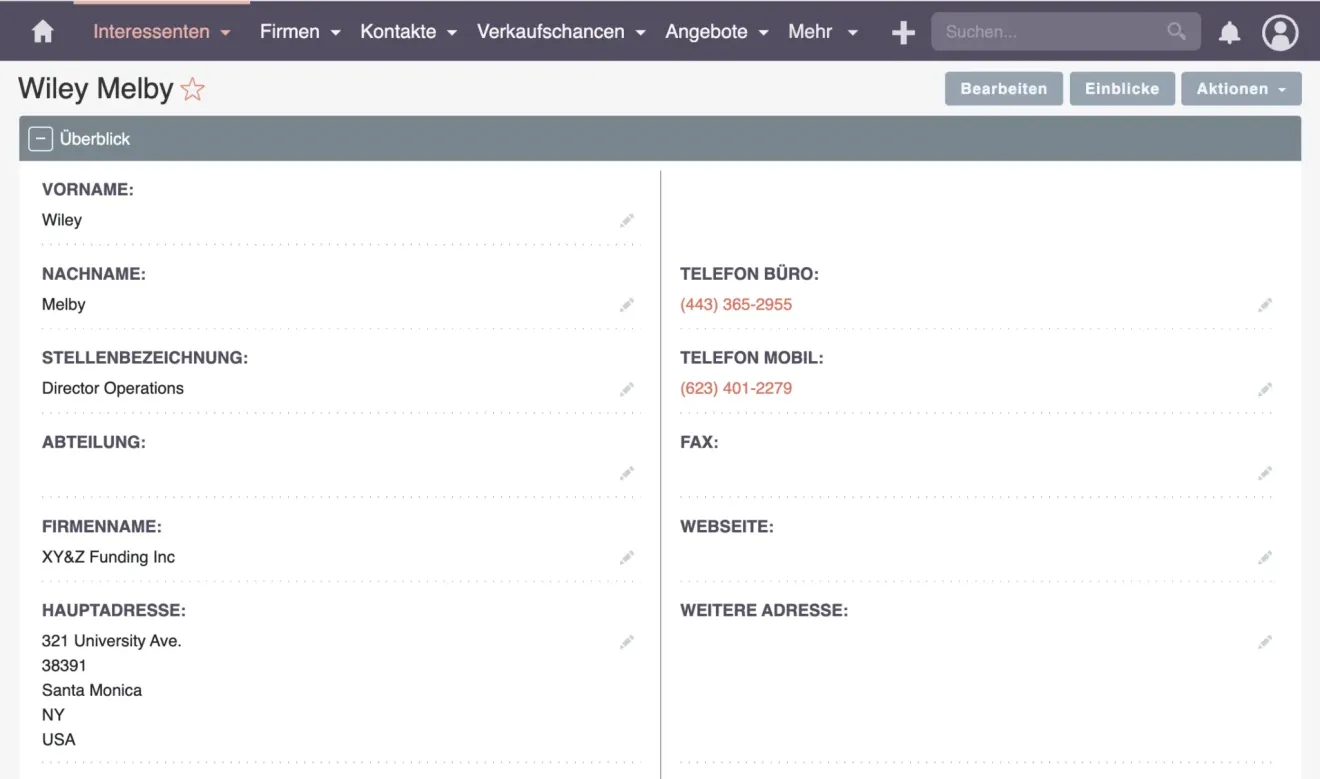Viewport: 1320px width, 779px height.
Task: Click pencil icon for Telefon Büro
Action: point(1265,305)
